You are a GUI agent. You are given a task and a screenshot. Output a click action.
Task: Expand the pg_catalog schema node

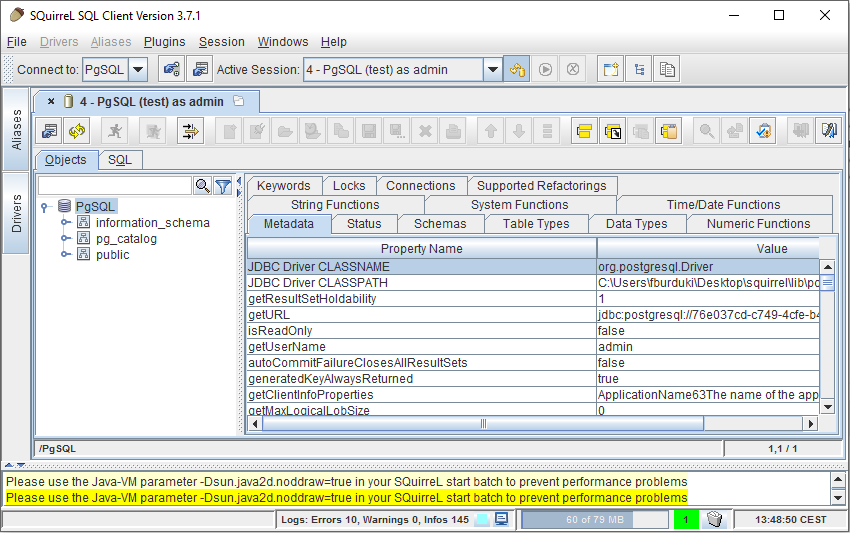pos(66,239)
